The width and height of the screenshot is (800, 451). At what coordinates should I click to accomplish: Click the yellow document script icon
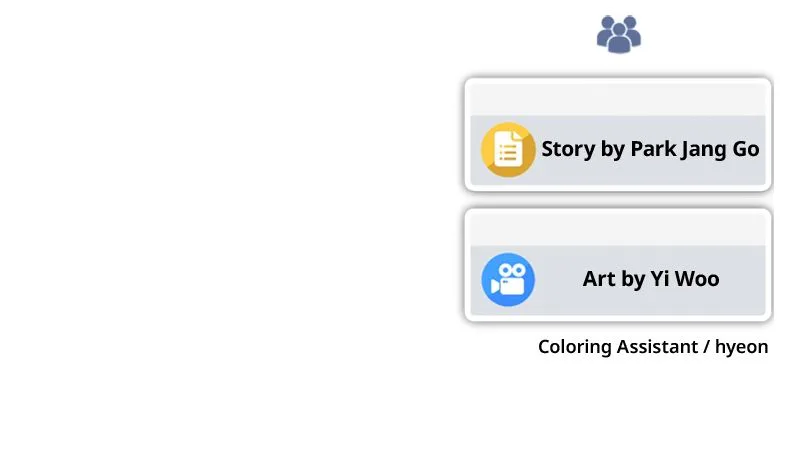(x=508, y=149)
